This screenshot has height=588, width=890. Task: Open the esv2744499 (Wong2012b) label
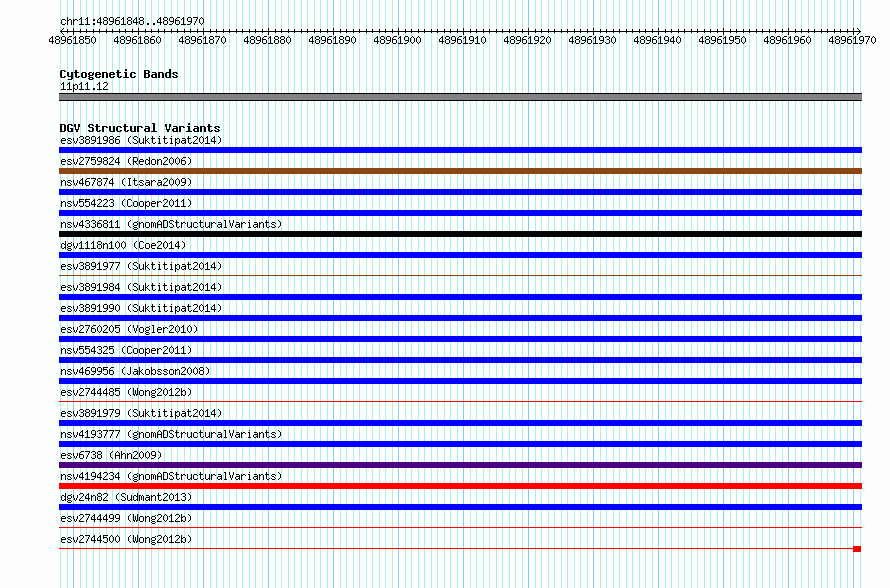(126, 518)
